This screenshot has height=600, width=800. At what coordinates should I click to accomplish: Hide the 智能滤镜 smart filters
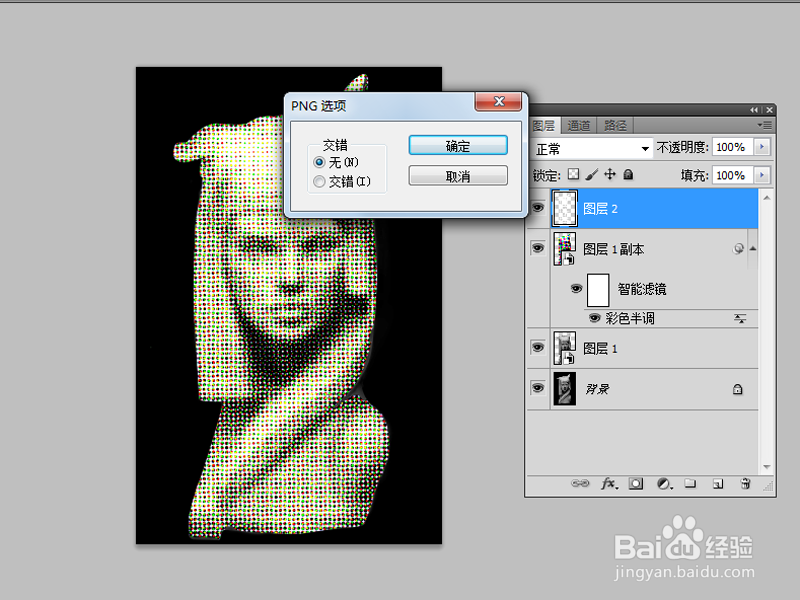pyautogui.click(x=576, y=289)
